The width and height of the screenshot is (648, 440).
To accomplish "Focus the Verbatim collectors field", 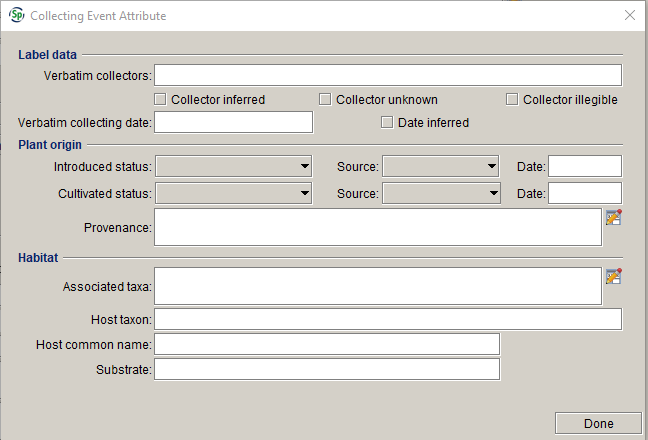I will click(388, 75).
